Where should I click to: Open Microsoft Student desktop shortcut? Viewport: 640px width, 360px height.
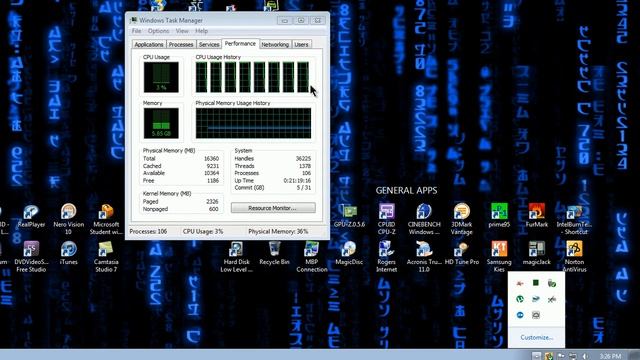point(106,220)
